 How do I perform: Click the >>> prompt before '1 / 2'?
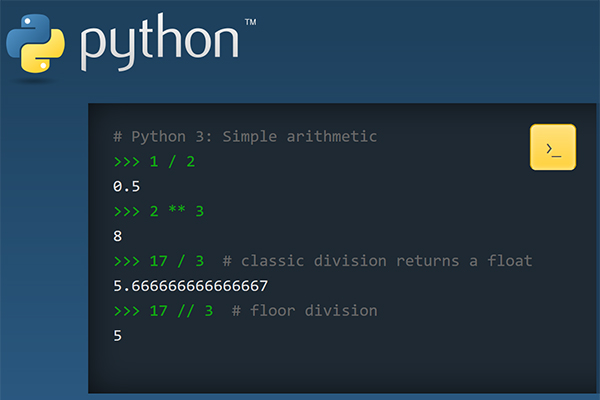(130, 161)
